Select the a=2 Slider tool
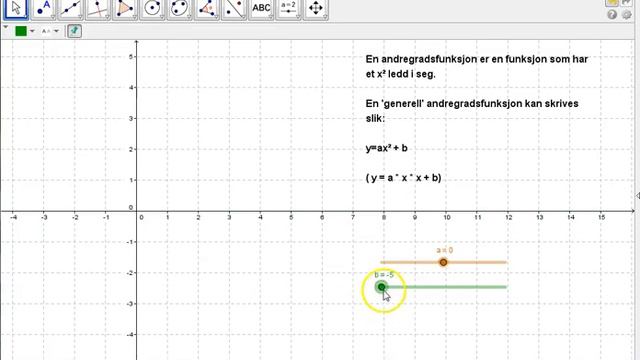Viewport: 640px width, 360px height. [288, 8]
